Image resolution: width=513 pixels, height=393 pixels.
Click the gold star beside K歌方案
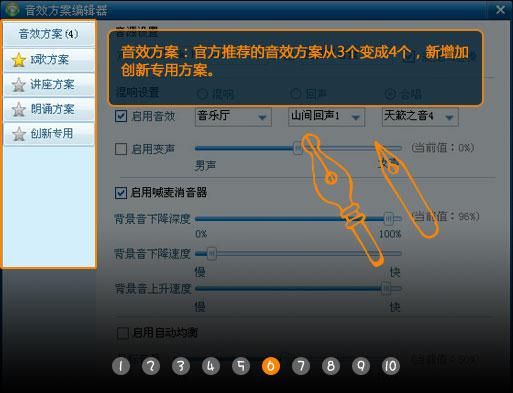point(18,60)
